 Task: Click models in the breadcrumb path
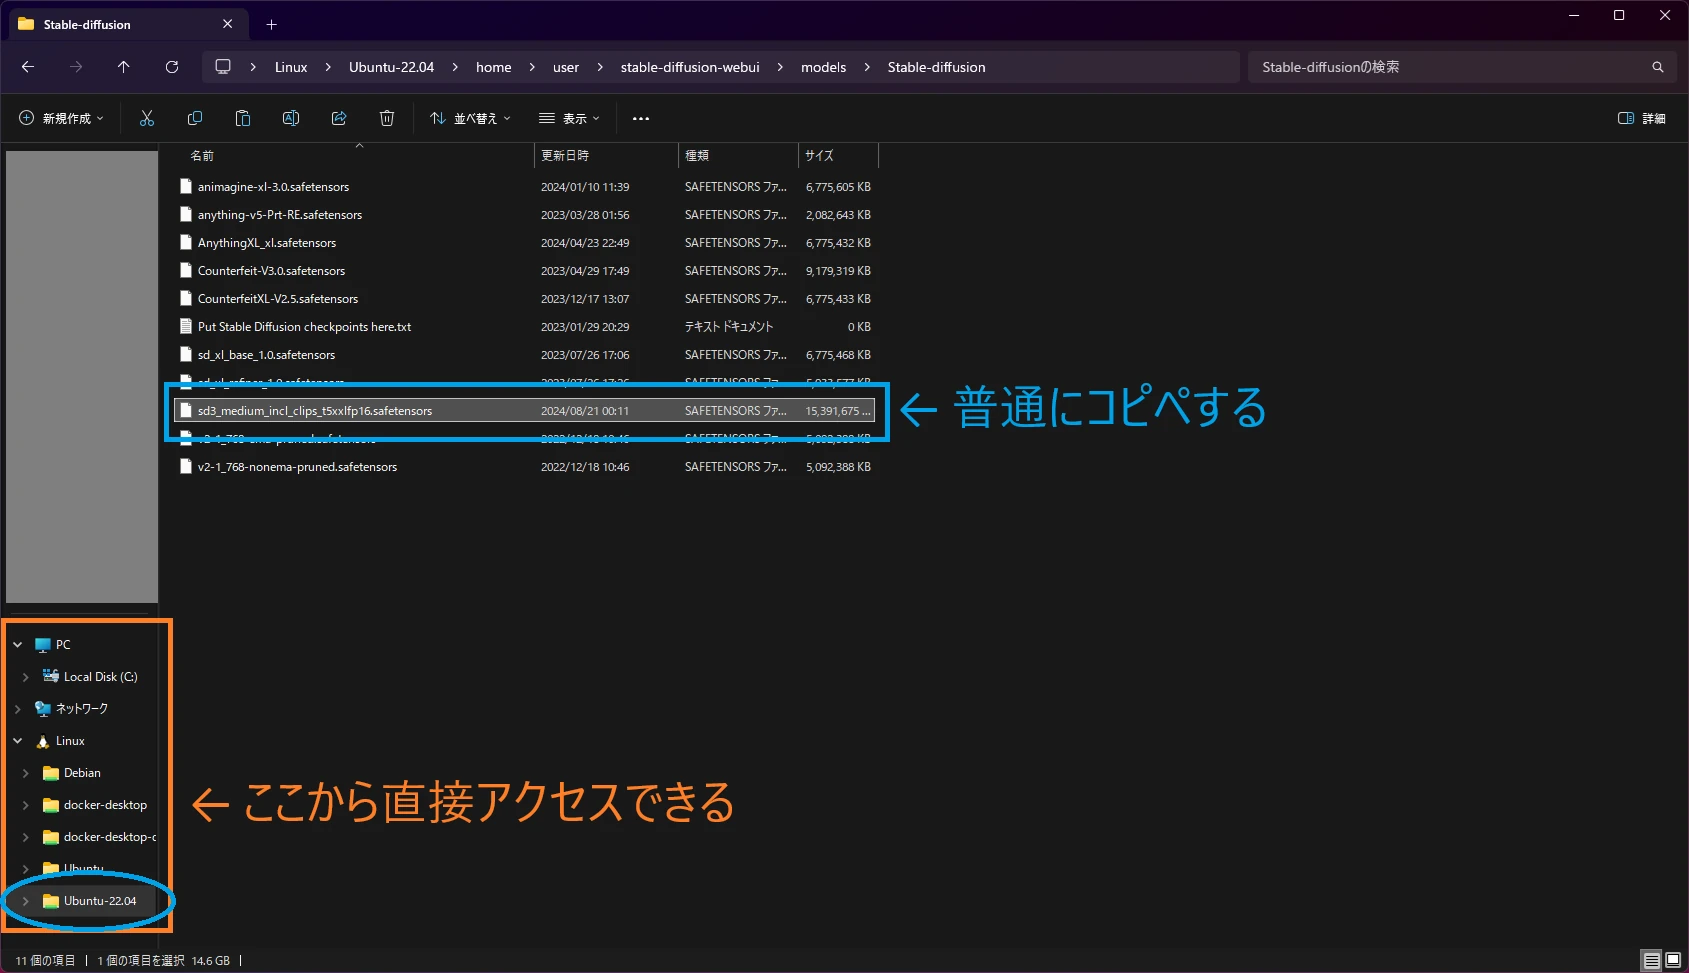tap(823, 67)
